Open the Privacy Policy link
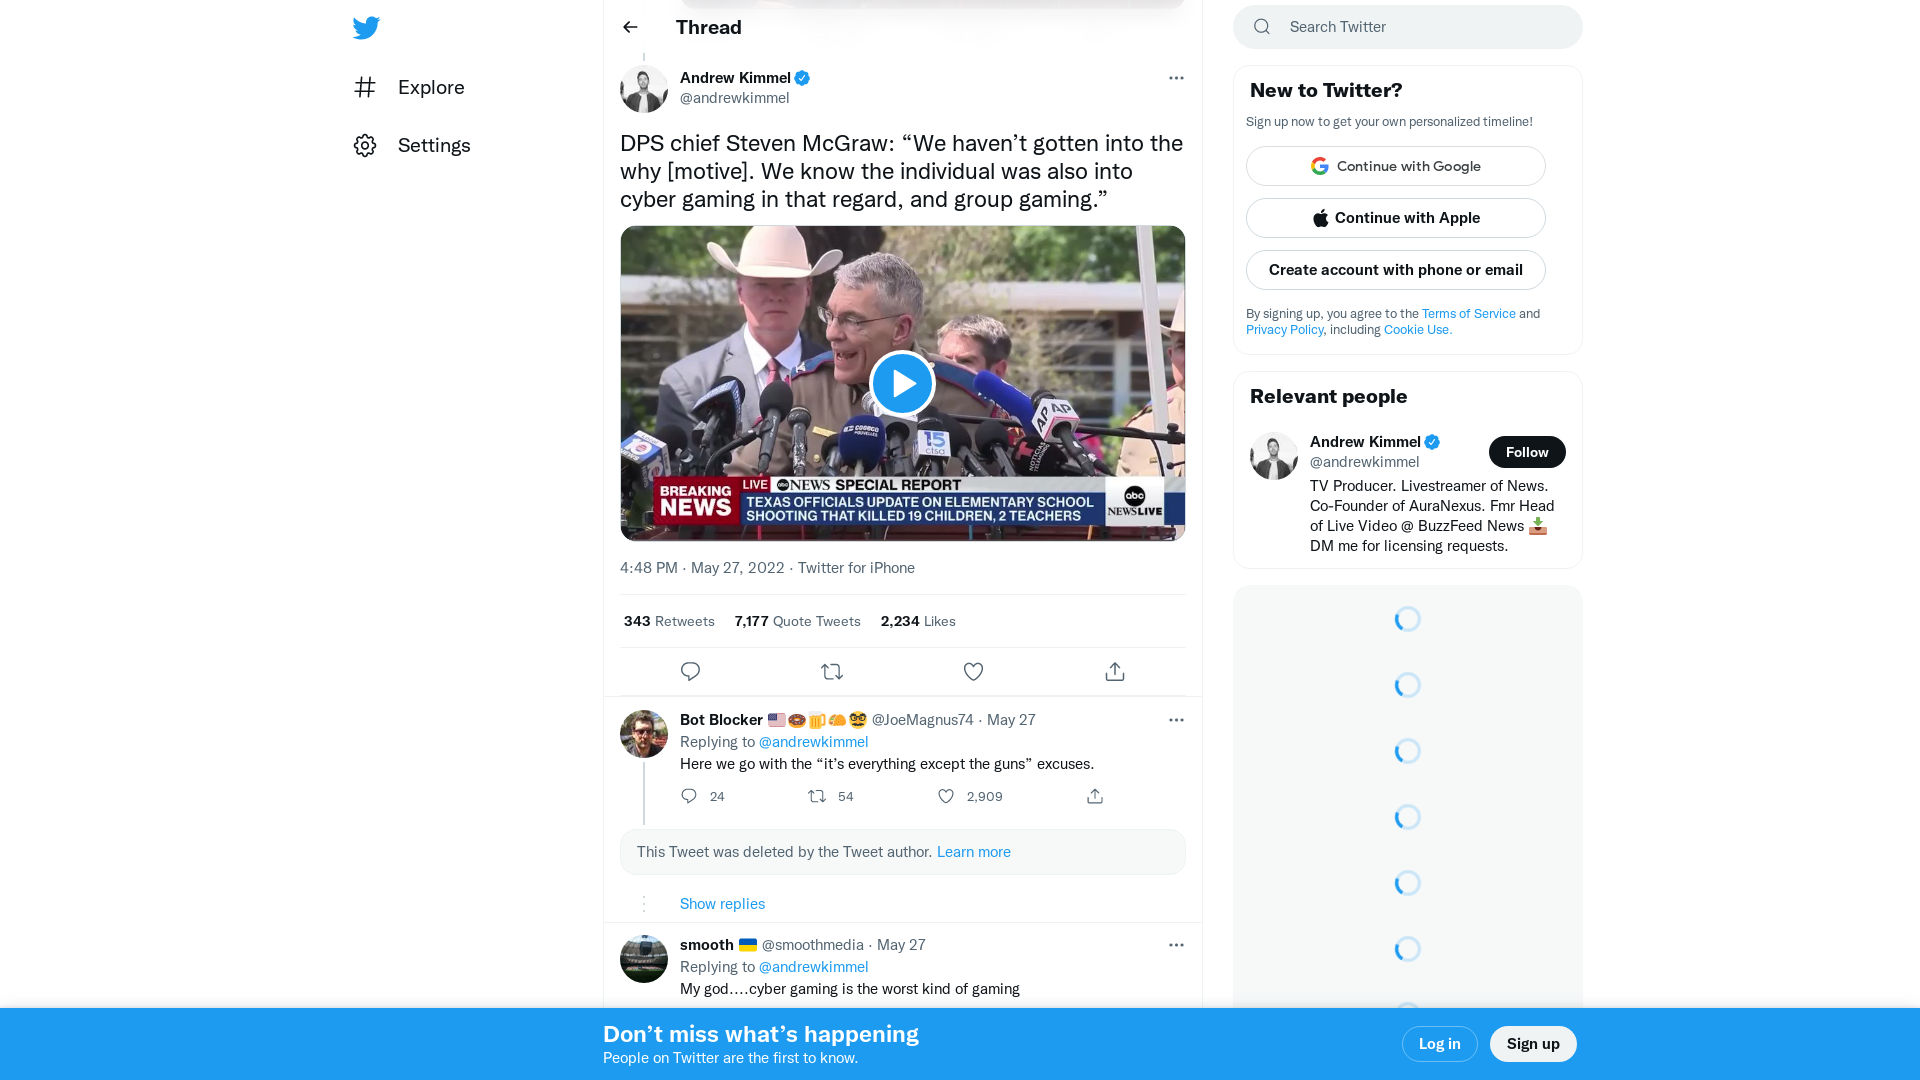The width and height of the screenshot is (1920, 1080). point(1284,330)
